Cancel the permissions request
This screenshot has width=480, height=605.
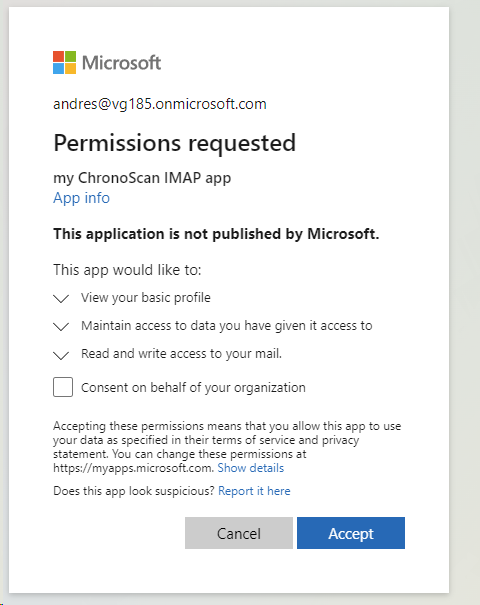(239, 533)
